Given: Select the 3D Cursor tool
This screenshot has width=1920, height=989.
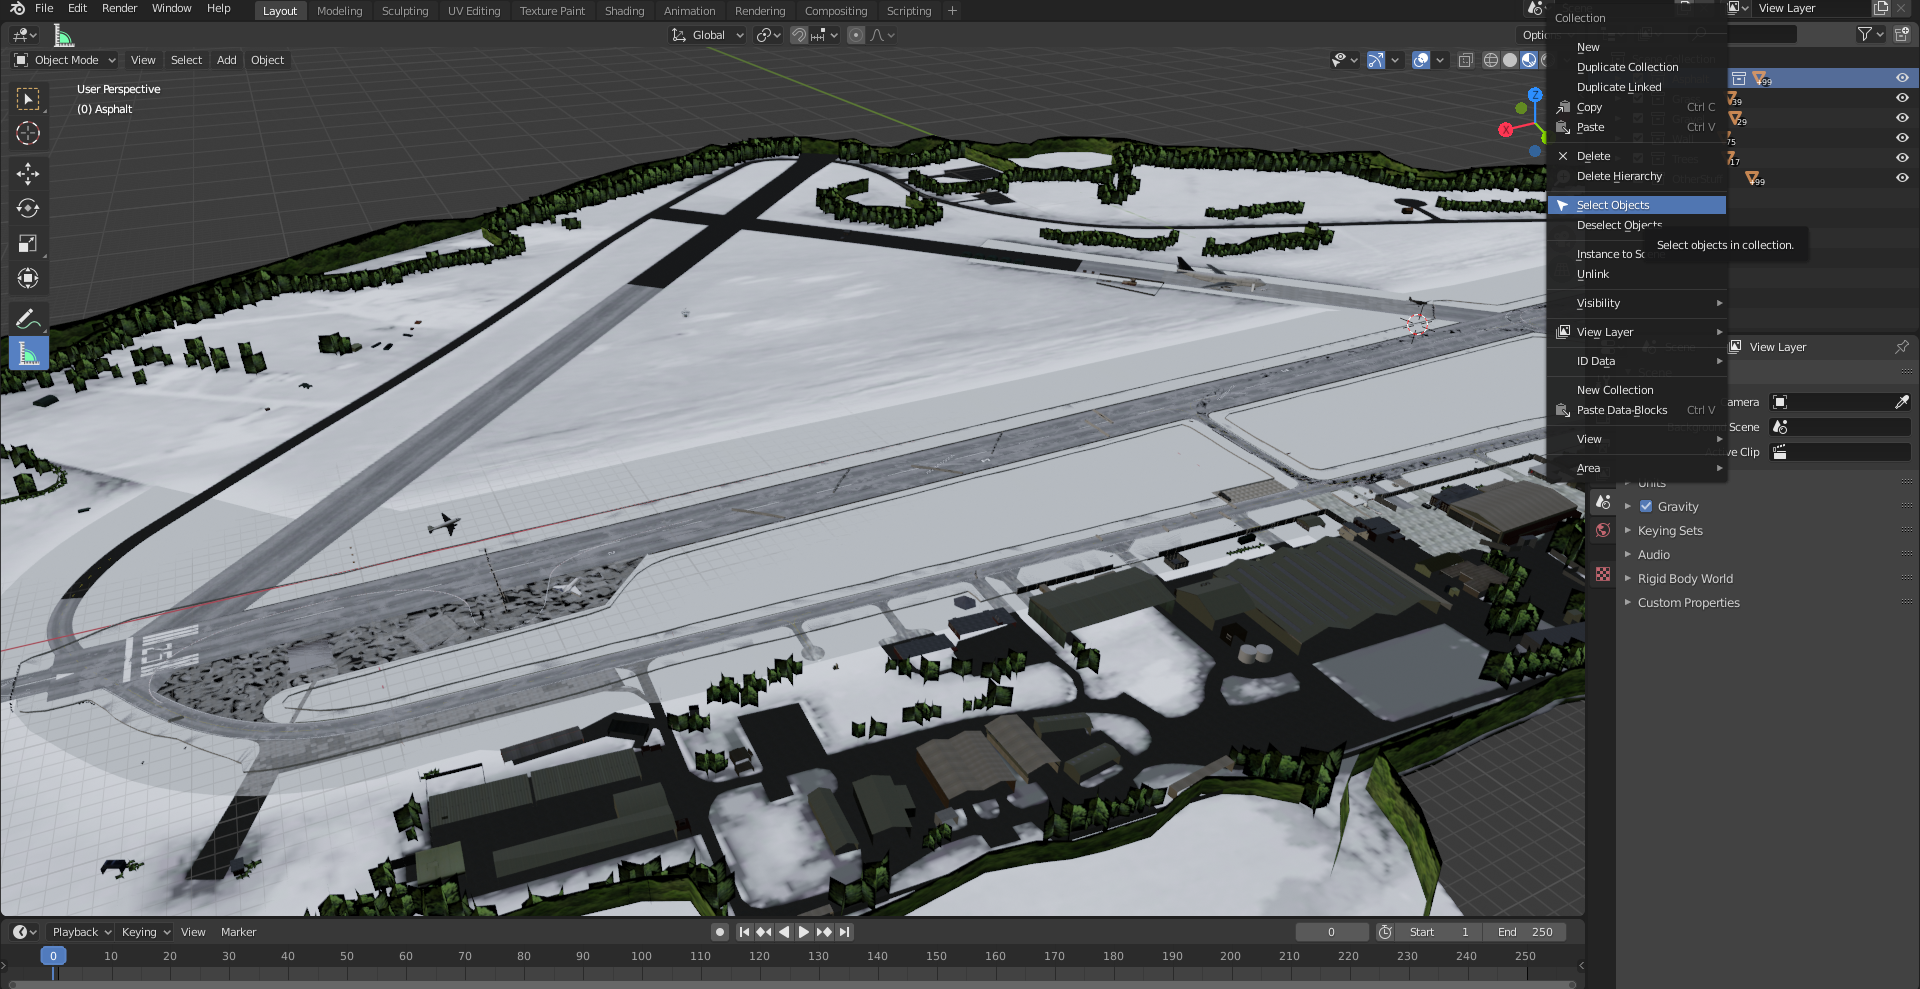Looking at the screenshot, I should pos(28,133).
